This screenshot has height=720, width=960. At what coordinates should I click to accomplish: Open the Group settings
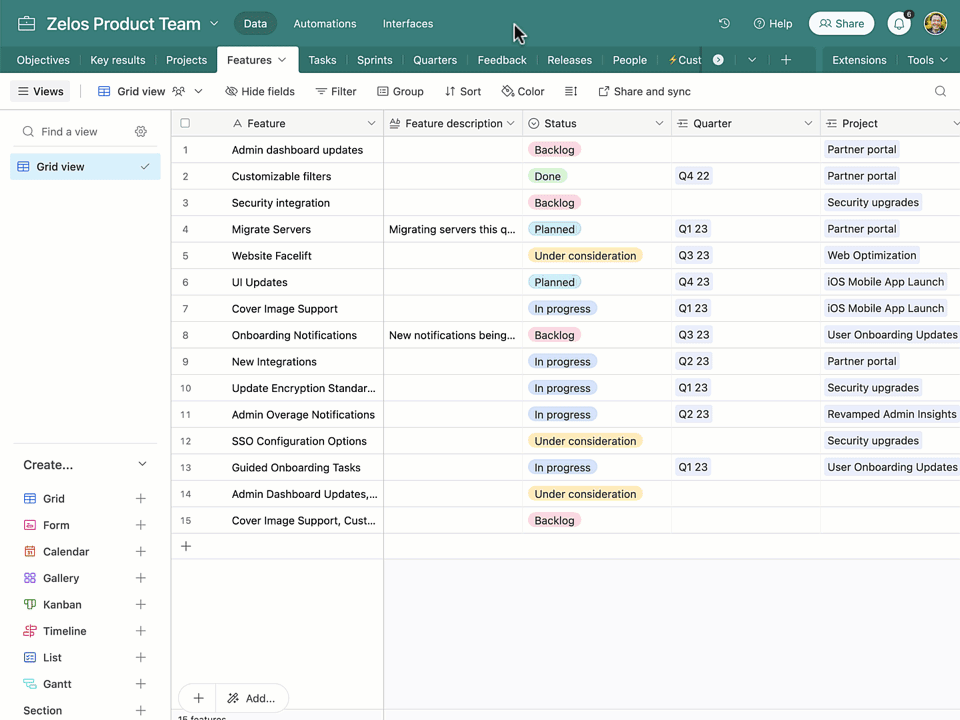tap(400, 91)
